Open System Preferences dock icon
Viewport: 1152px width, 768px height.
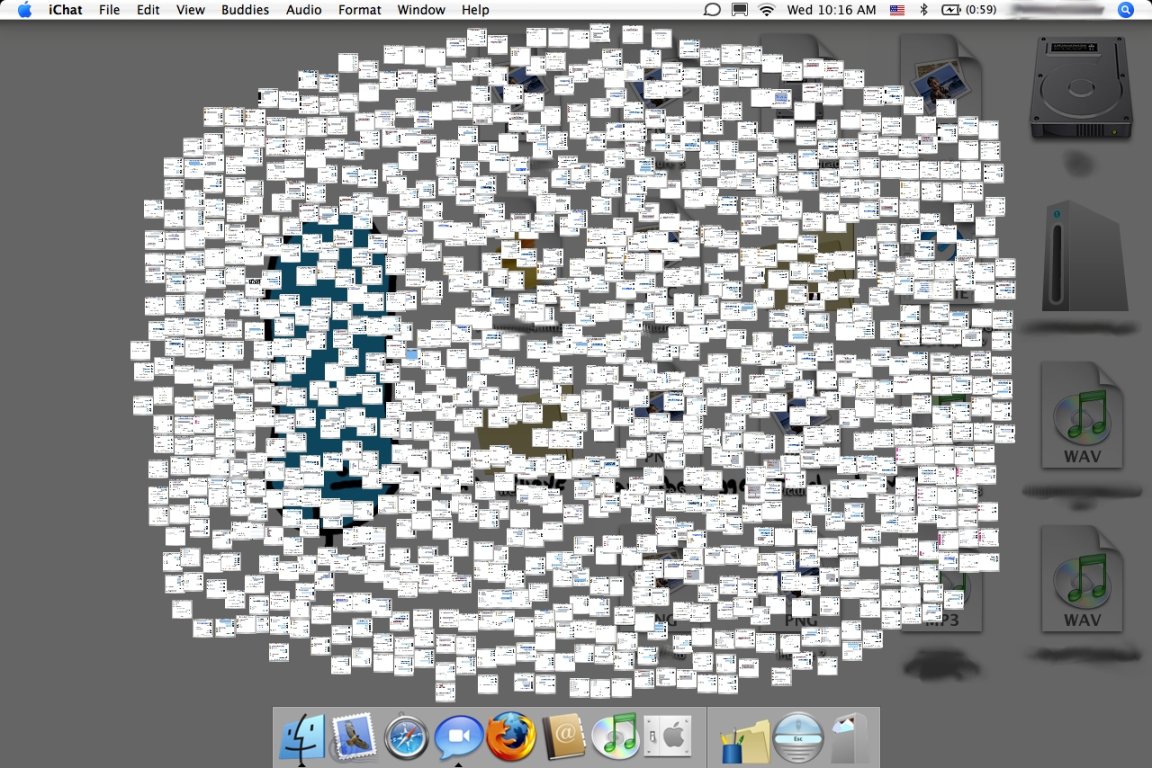coord(667,738)
